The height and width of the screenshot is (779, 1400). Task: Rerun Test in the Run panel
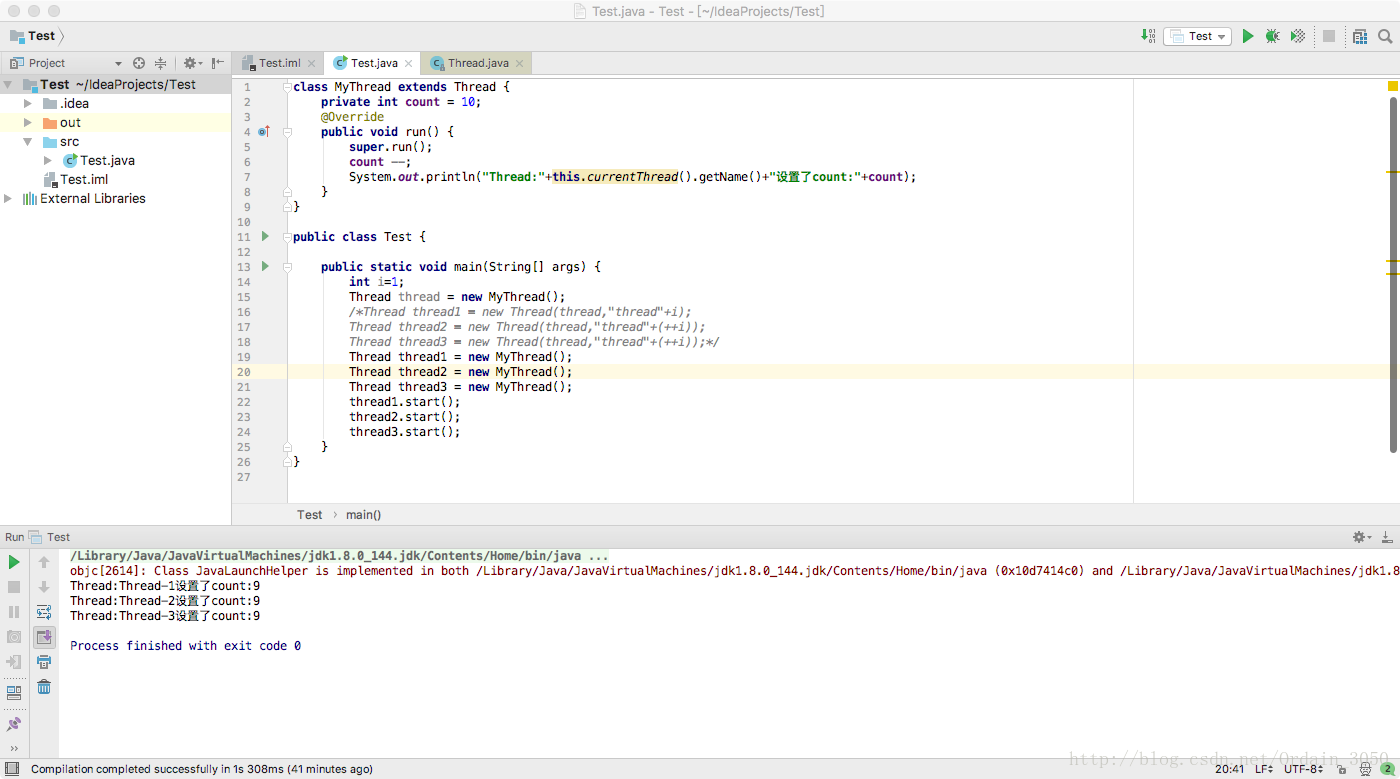pyautogui.click(x=14, y=563)
